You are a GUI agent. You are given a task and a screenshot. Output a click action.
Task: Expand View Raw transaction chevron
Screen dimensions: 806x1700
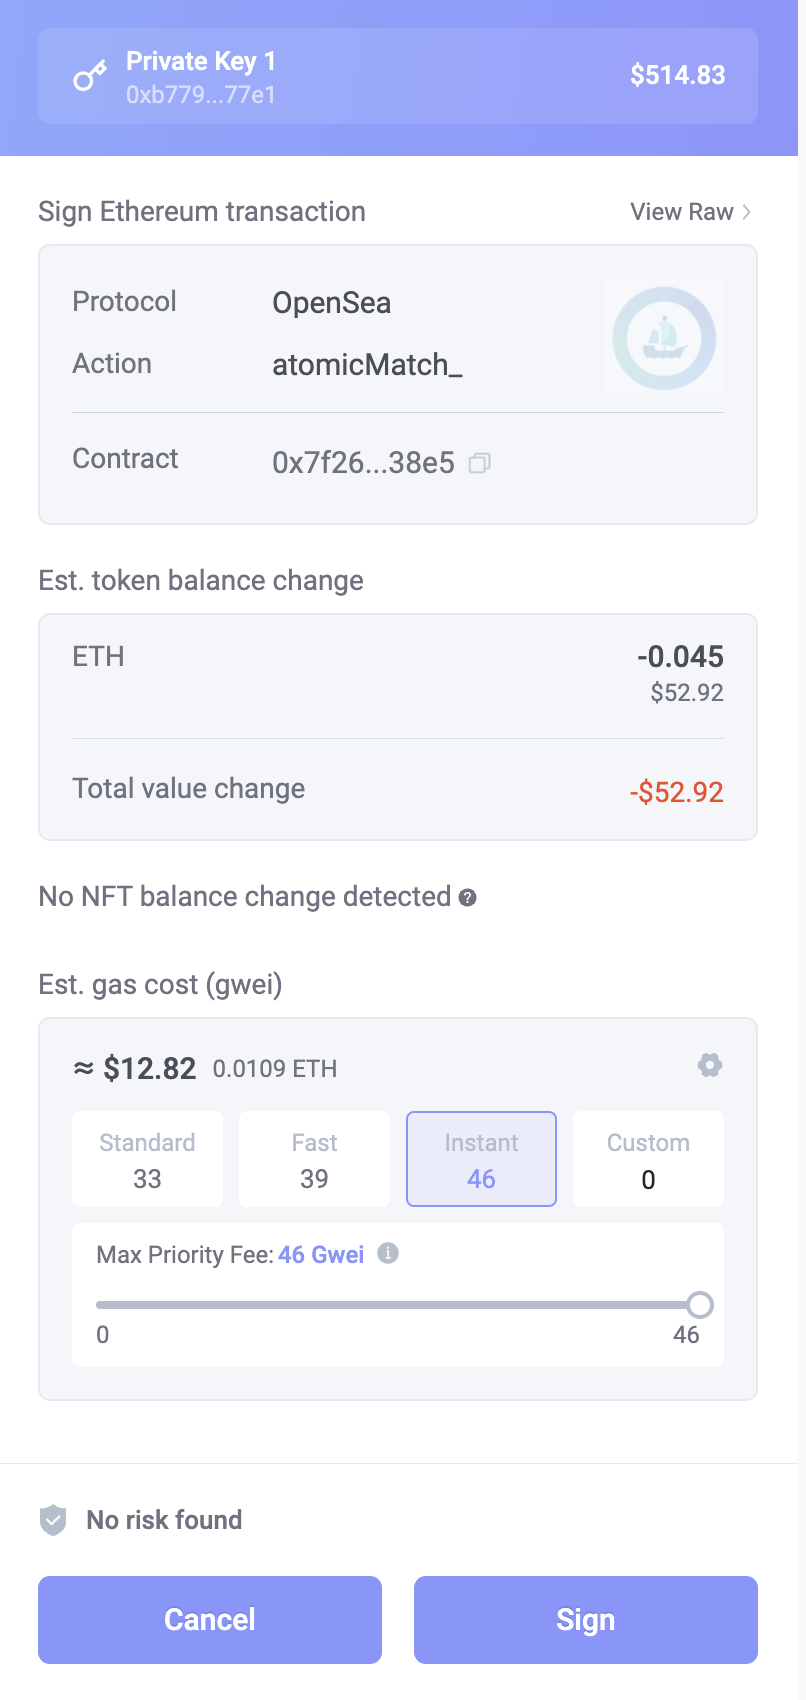pos(746,212)
